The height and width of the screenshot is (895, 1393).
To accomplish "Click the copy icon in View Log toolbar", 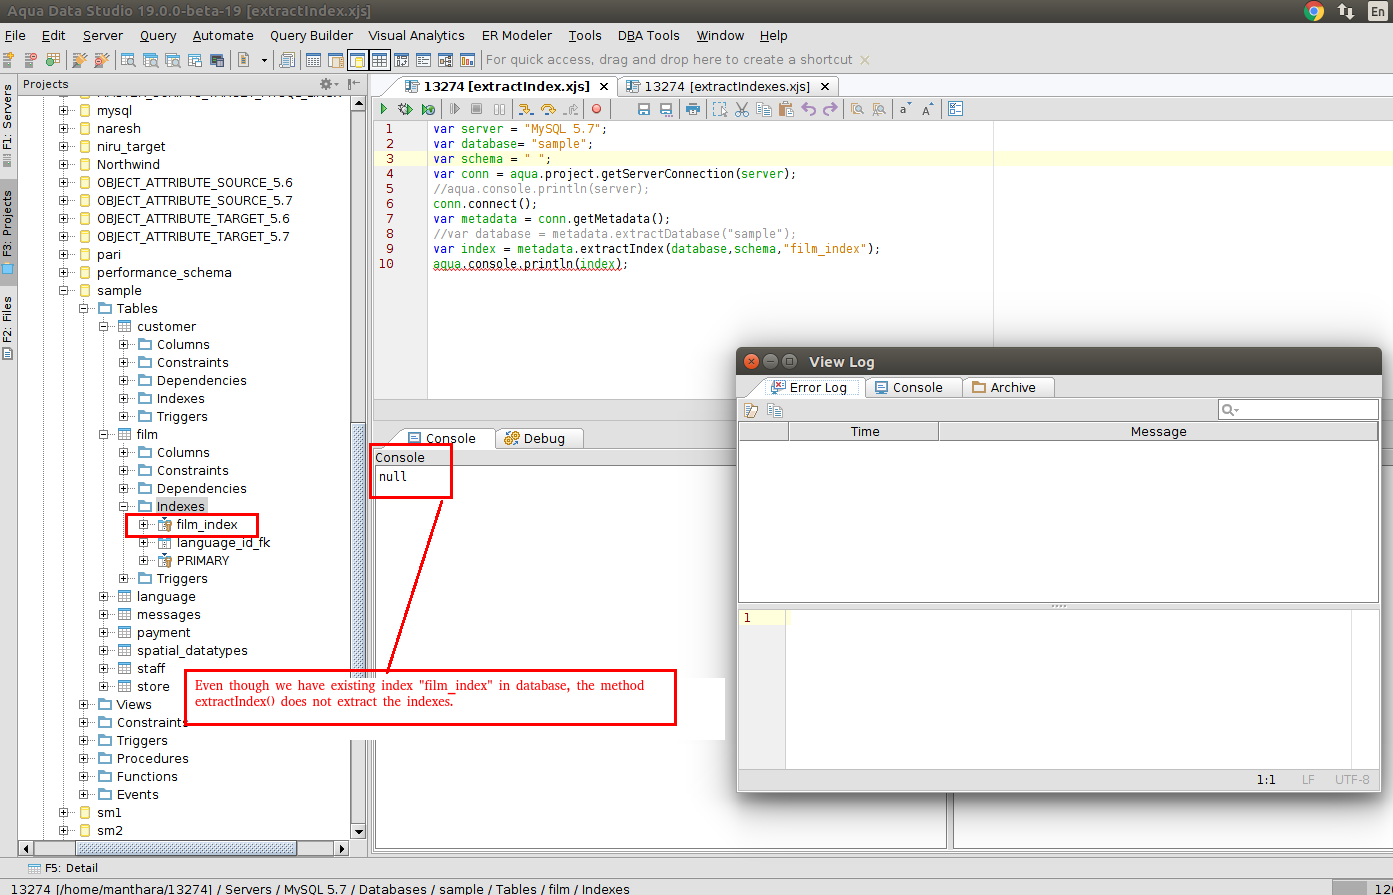I will pyautogui.click(x=774, y=410).
